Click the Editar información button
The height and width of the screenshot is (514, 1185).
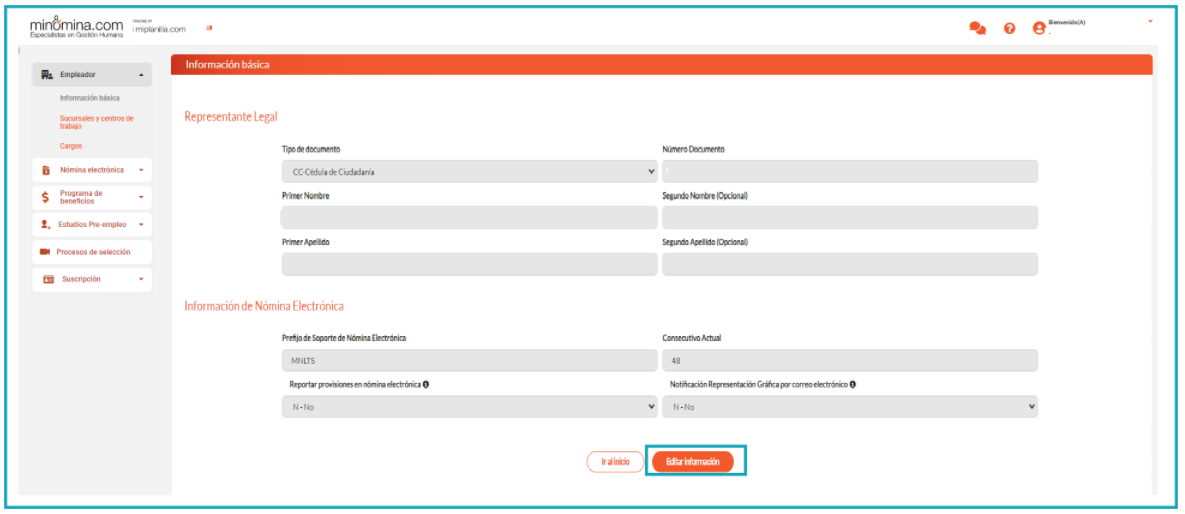692,462
